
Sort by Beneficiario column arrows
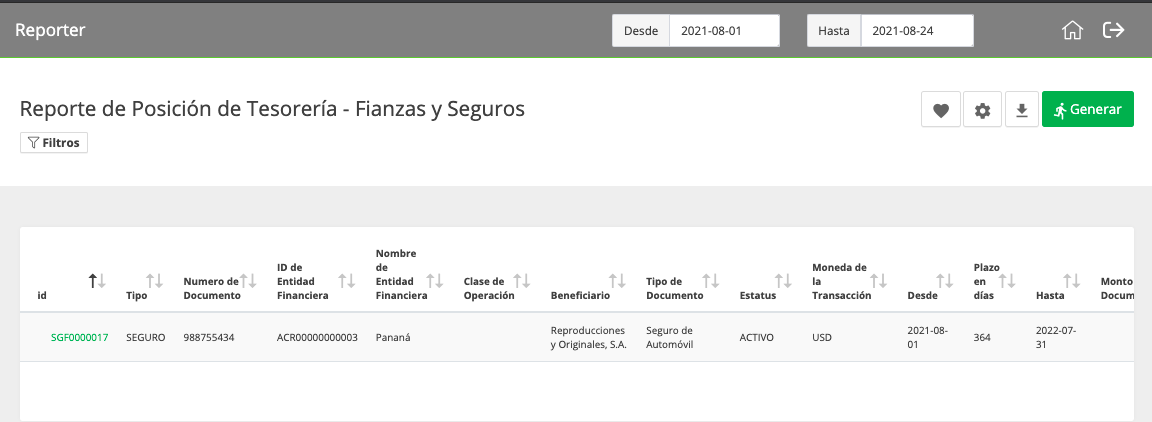click(x=617, y=280)
